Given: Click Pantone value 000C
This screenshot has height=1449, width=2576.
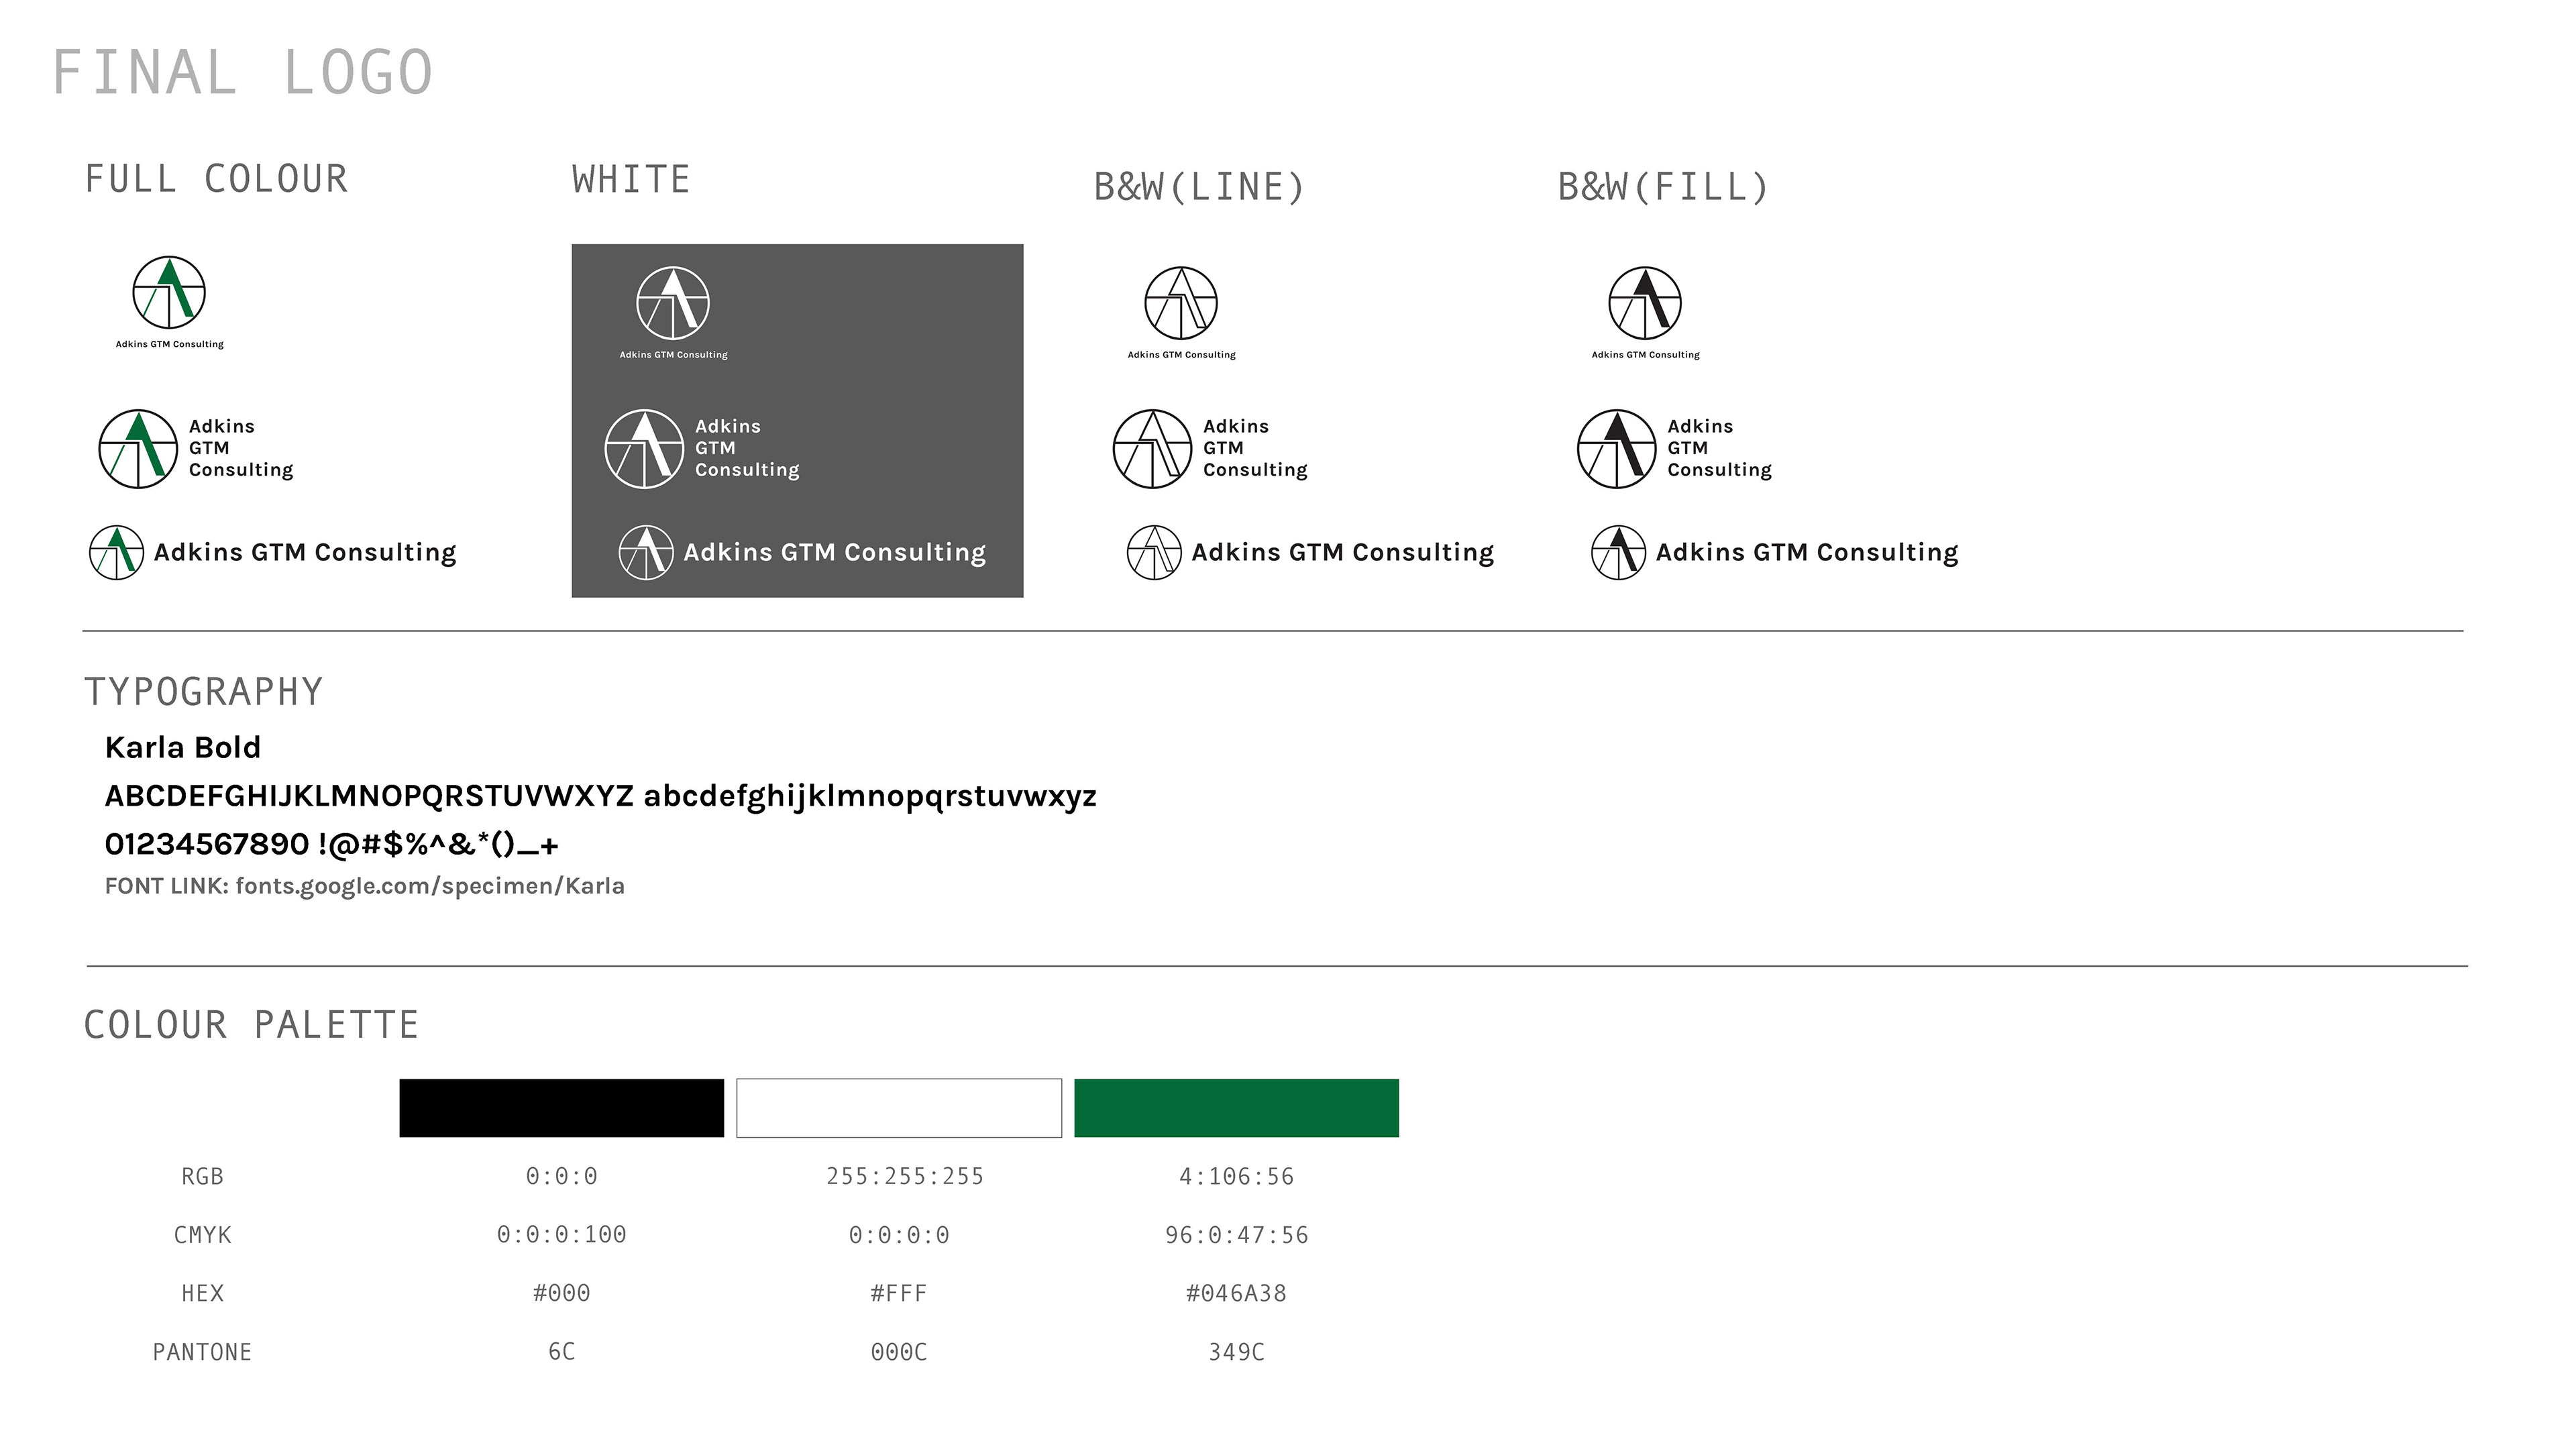Looking at the screenshot, I should click(899, 1353).
